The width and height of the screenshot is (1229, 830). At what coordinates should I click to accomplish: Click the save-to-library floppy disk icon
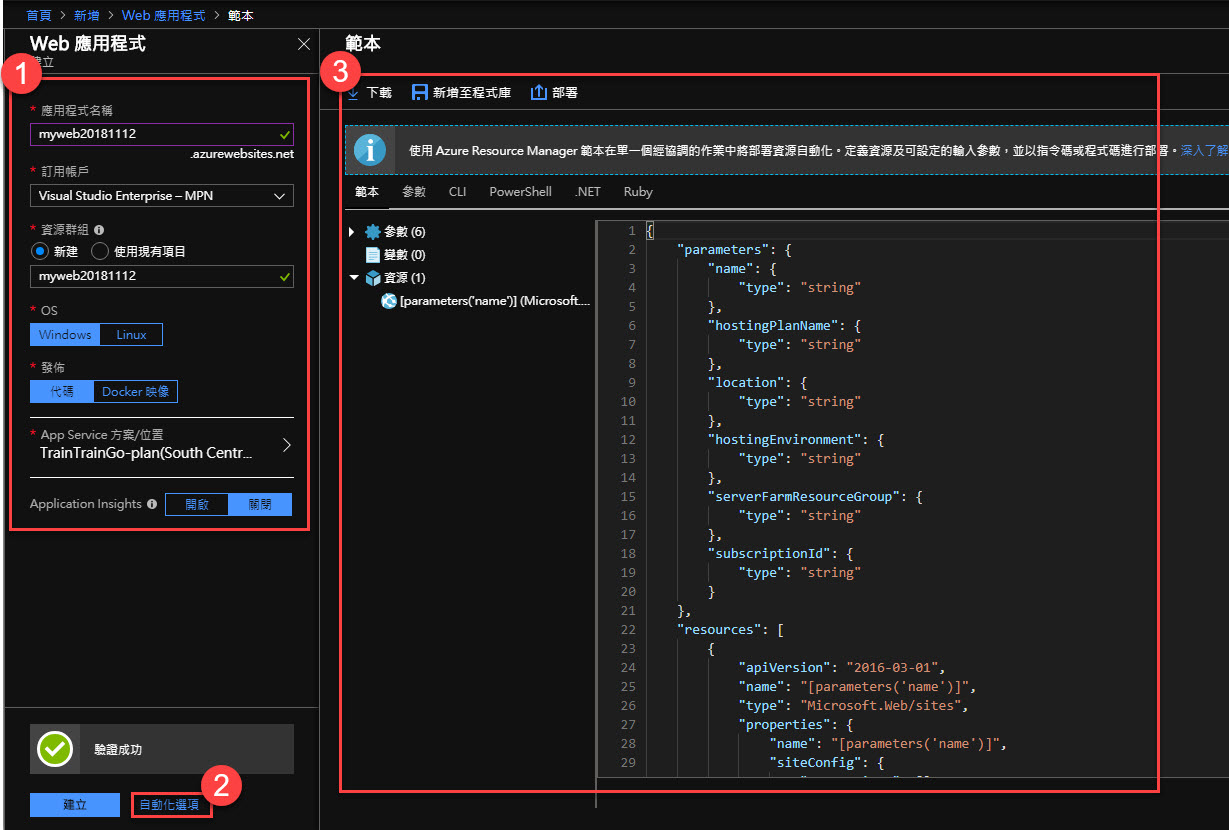(420, 92)
